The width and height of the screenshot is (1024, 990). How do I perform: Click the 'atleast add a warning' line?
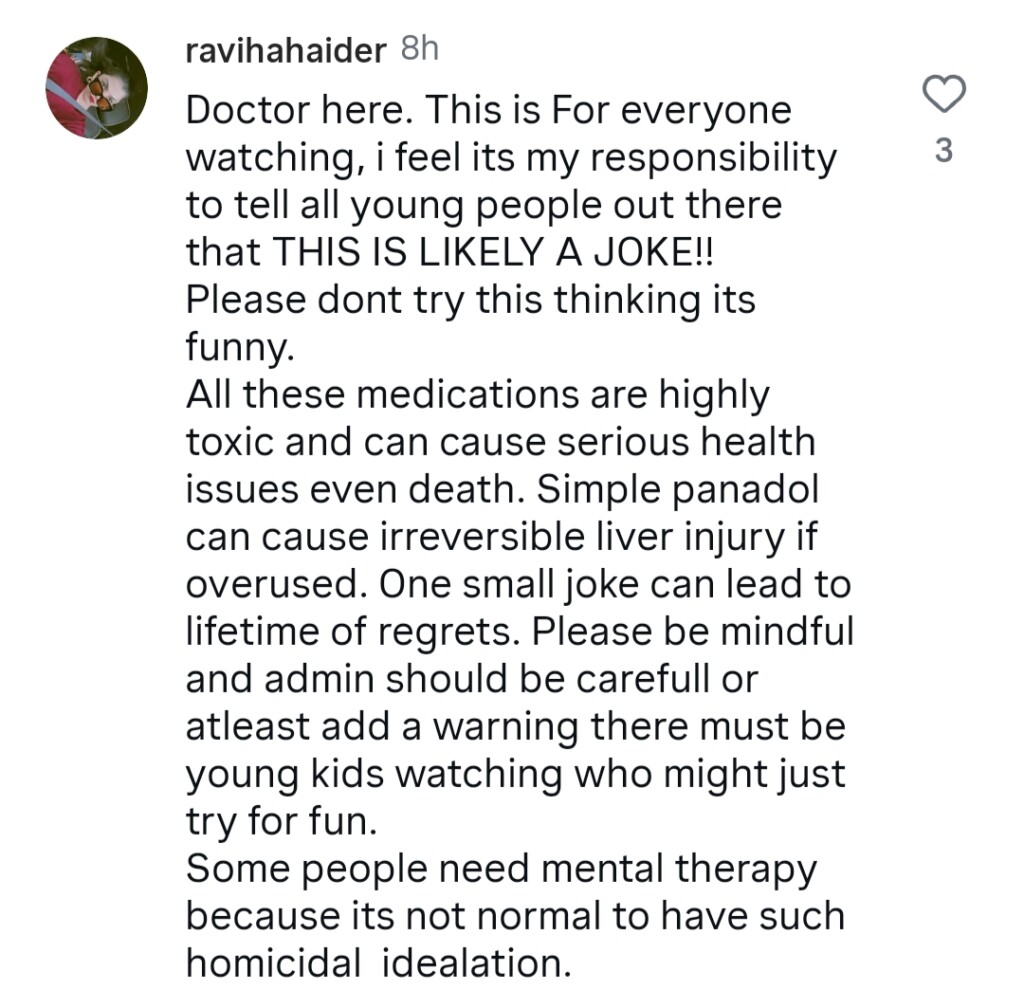click(383, 727)
